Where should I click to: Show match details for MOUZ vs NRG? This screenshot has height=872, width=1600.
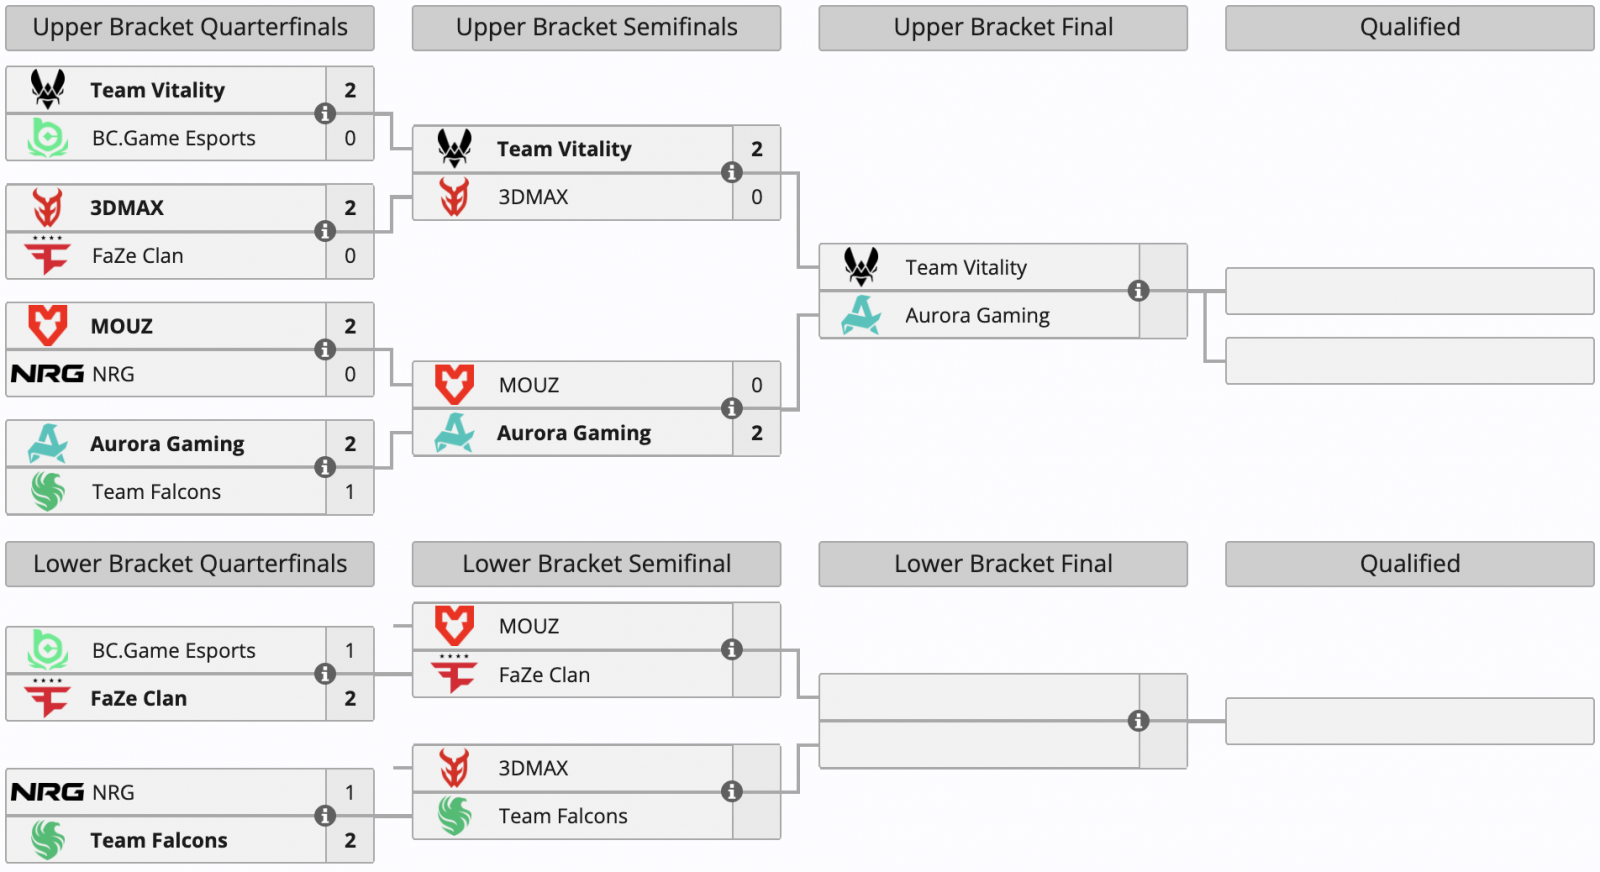[x=325, y=350]
